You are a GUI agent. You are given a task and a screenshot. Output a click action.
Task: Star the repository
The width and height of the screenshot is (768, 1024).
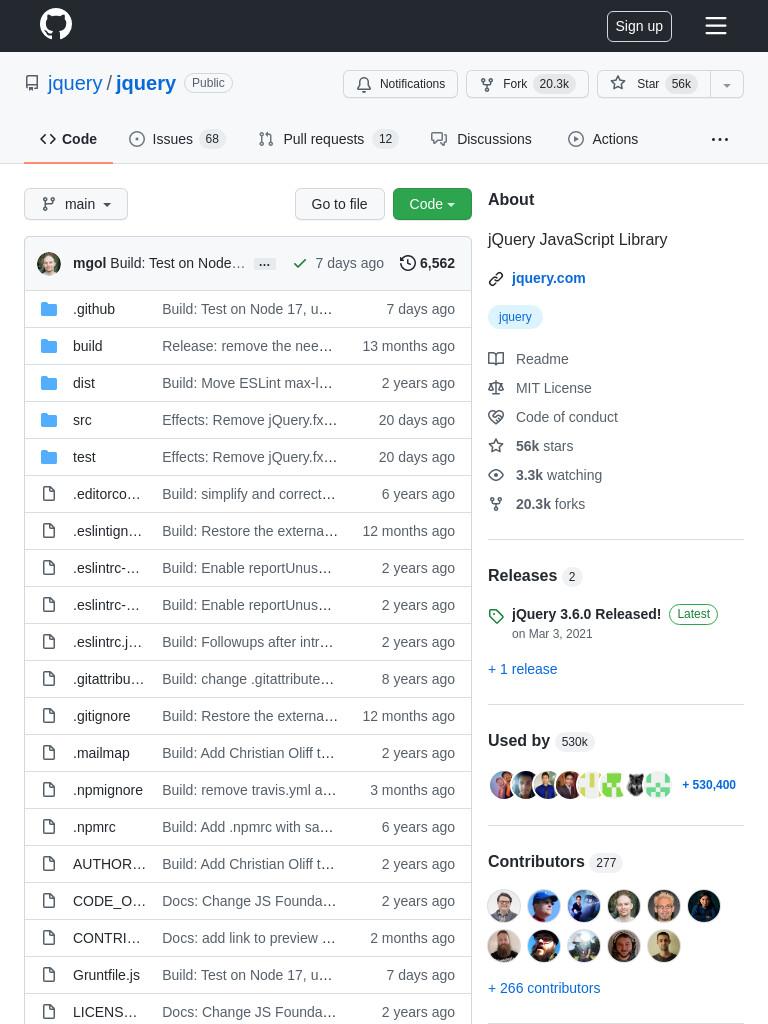(654, 84)
